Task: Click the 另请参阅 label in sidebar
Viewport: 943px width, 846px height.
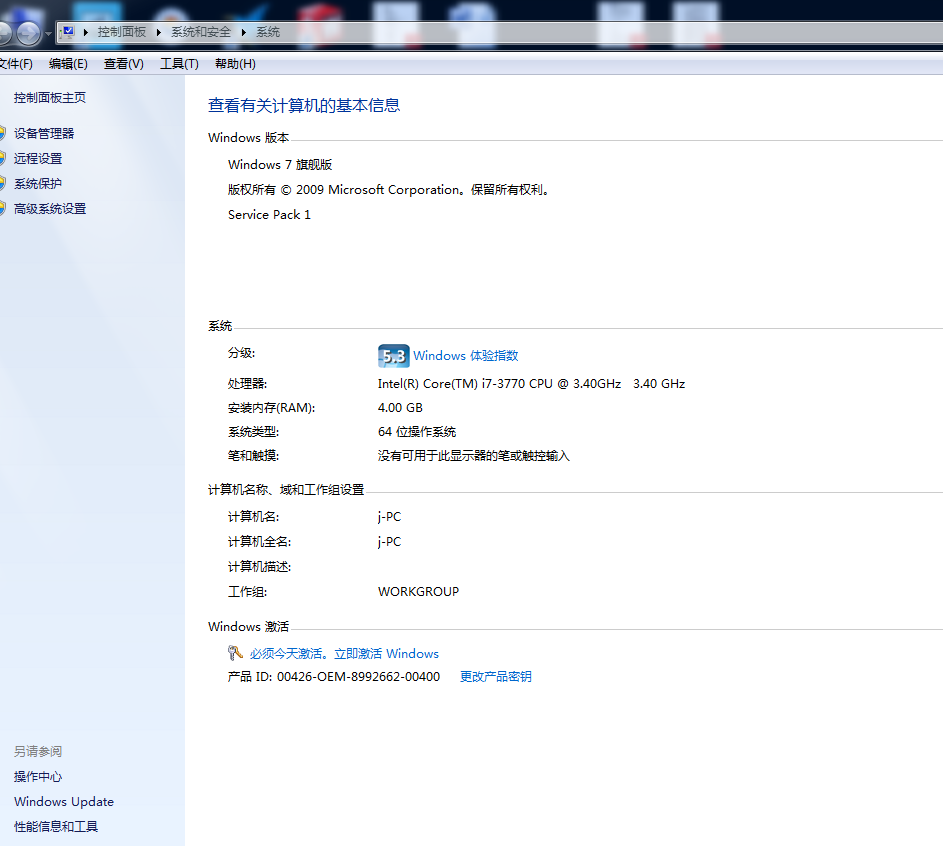Action: coord(38,752)
